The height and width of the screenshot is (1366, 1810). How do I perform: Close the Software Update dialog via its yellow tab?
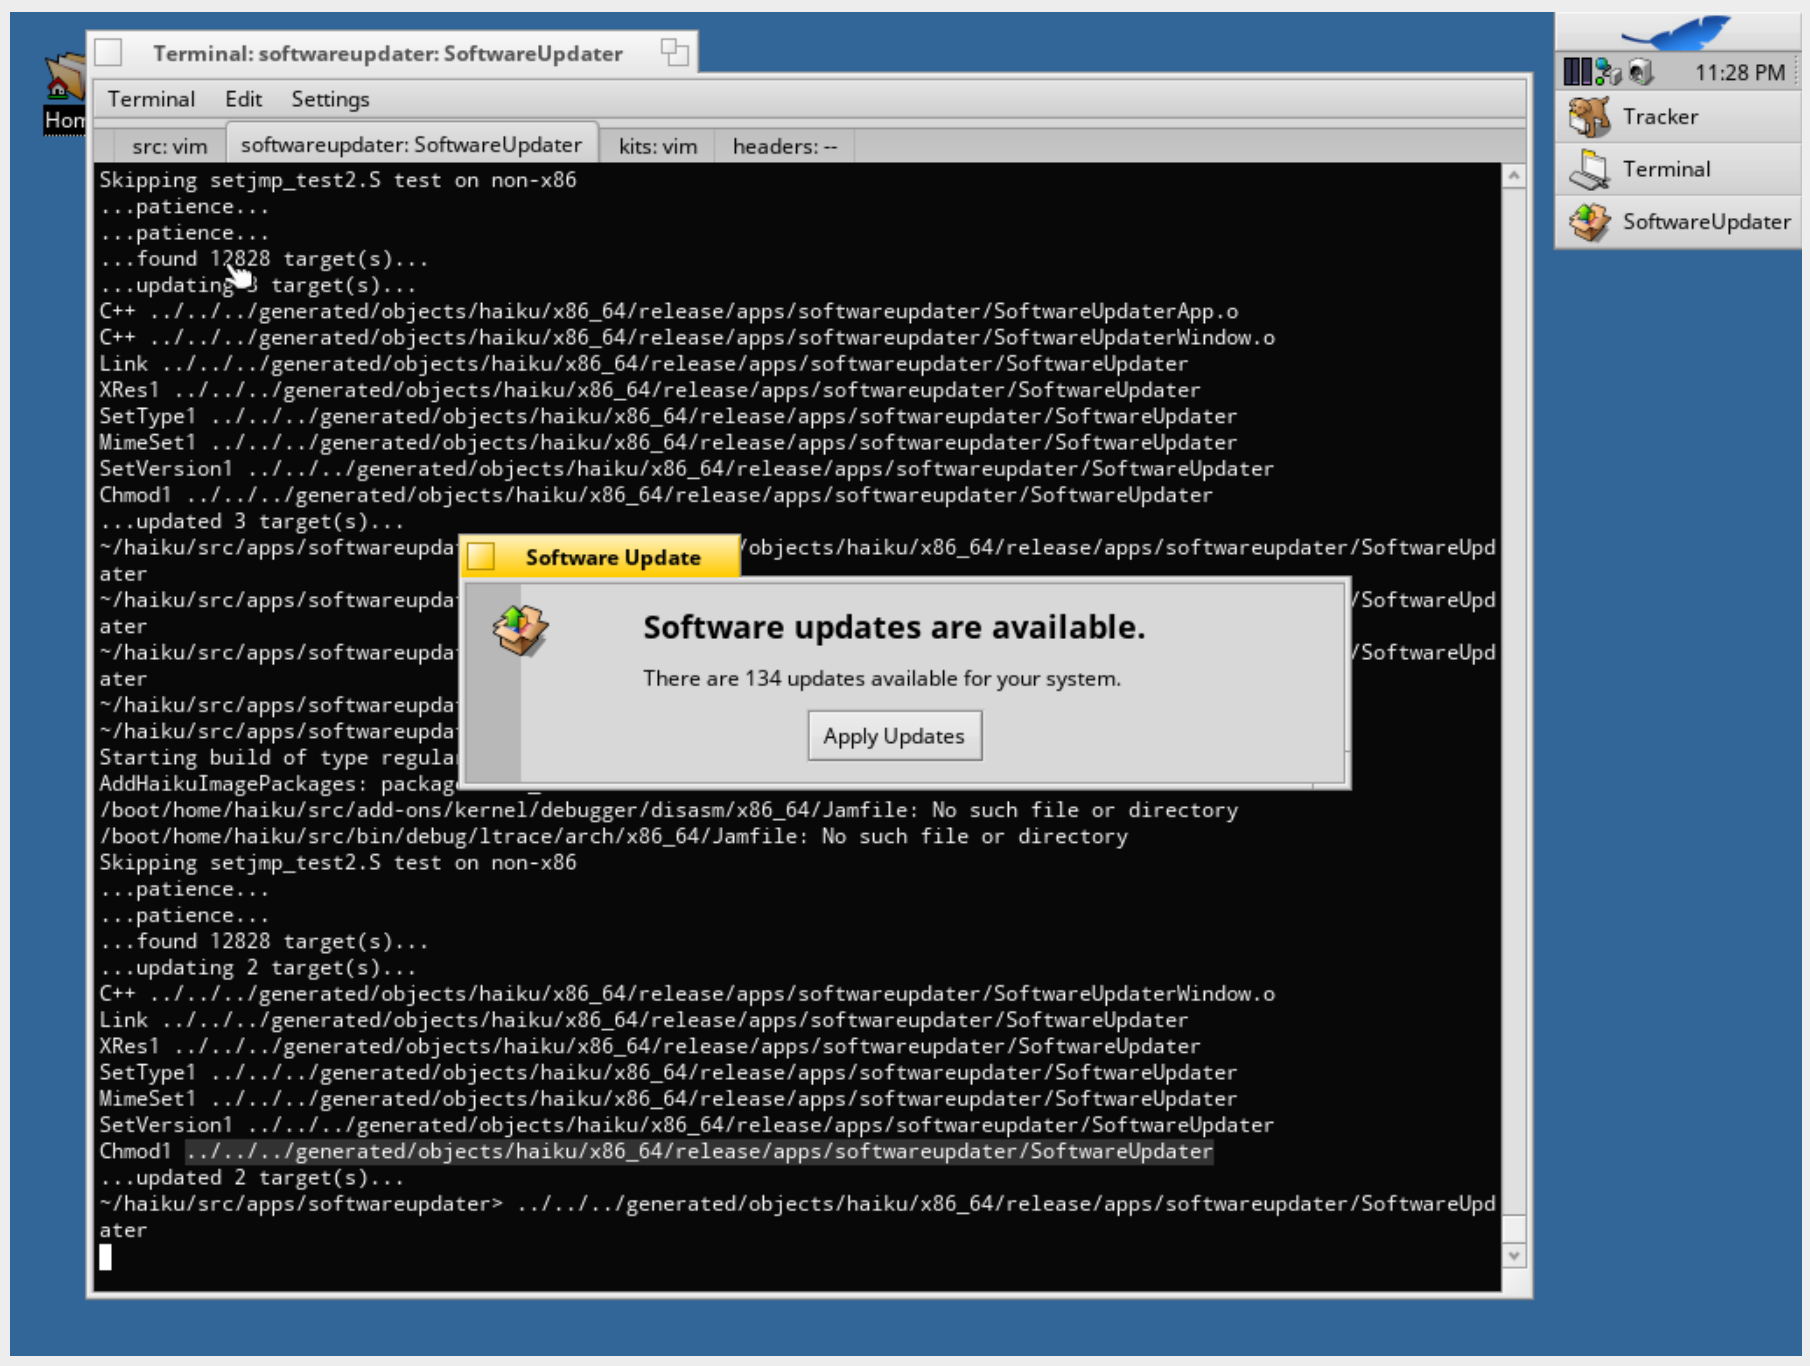point(481,556)
